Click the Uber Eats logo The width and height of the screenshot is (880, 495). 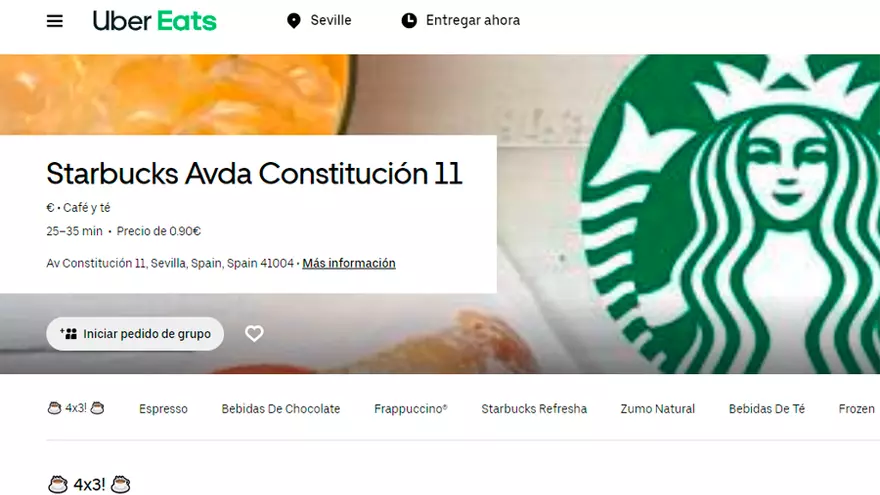click(154, 21)
